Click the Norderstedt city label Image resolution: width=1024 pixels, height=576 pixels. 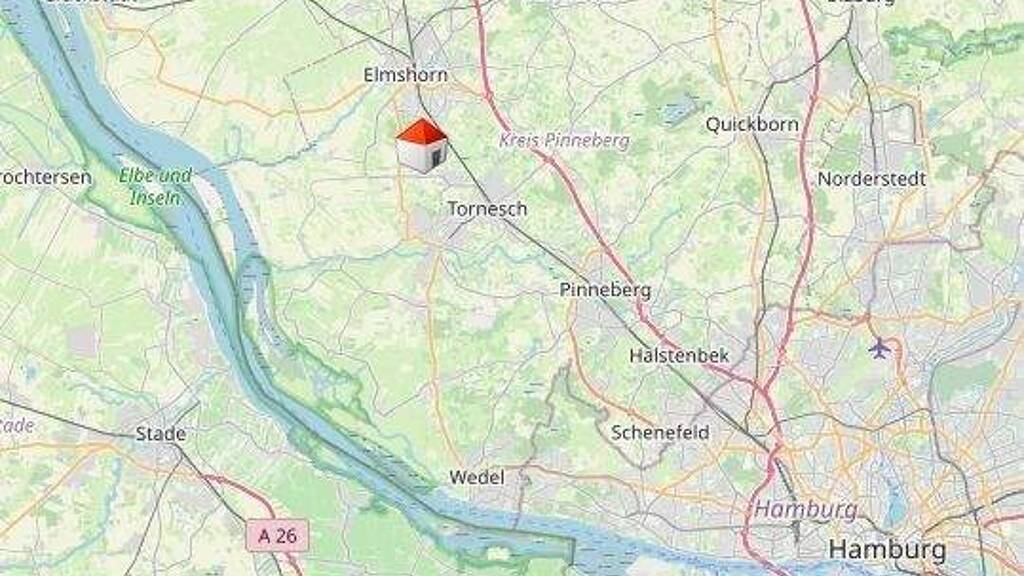[x=872, y=178]
